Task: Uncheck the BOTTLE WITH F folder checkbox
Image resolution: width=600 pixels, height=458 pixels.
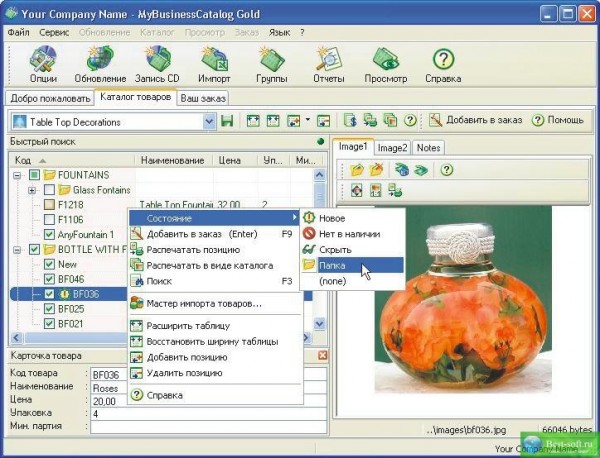Action: pos(34,249)
